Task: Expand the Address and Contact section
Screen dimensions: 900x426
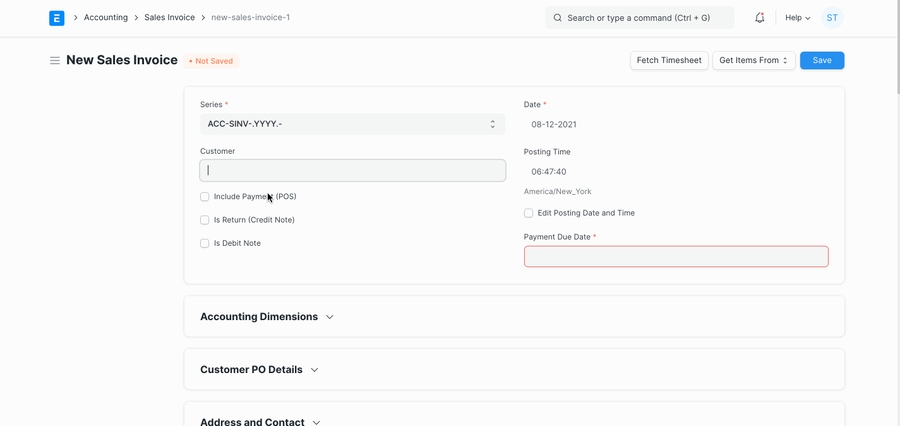Action: (260, 421)
